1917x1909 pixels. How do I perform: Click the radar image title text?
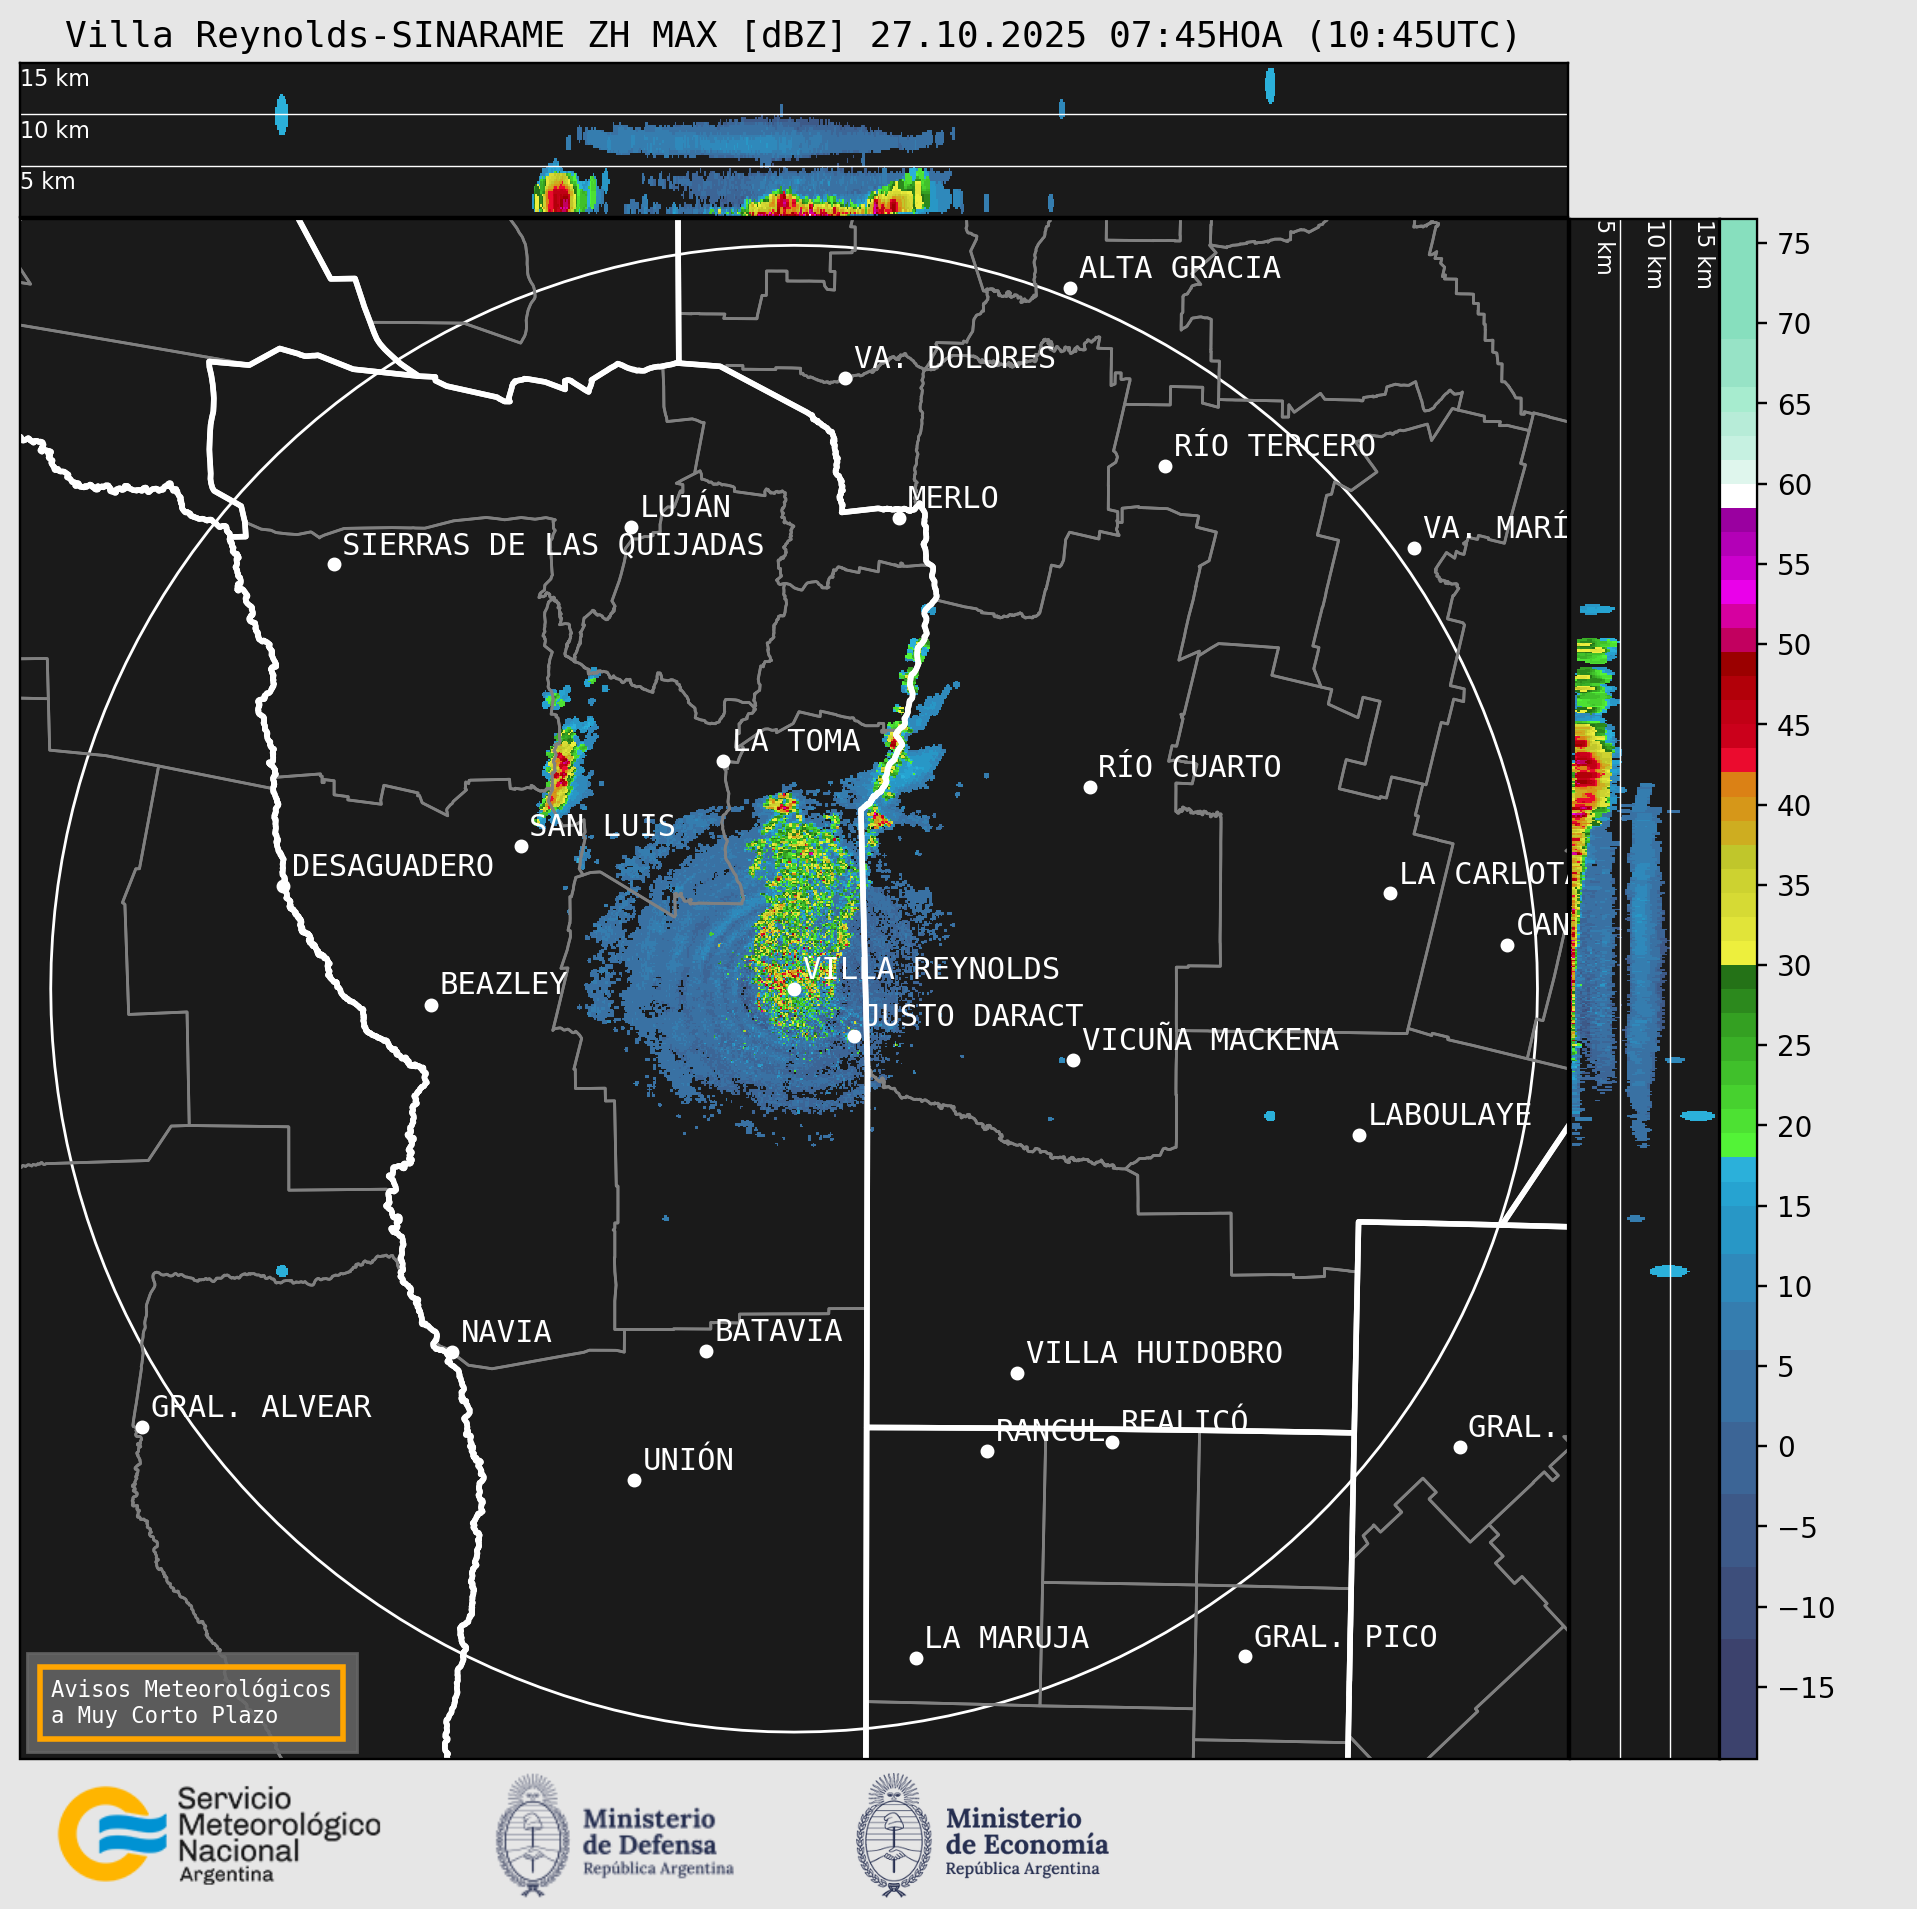[x=792, y=35]
